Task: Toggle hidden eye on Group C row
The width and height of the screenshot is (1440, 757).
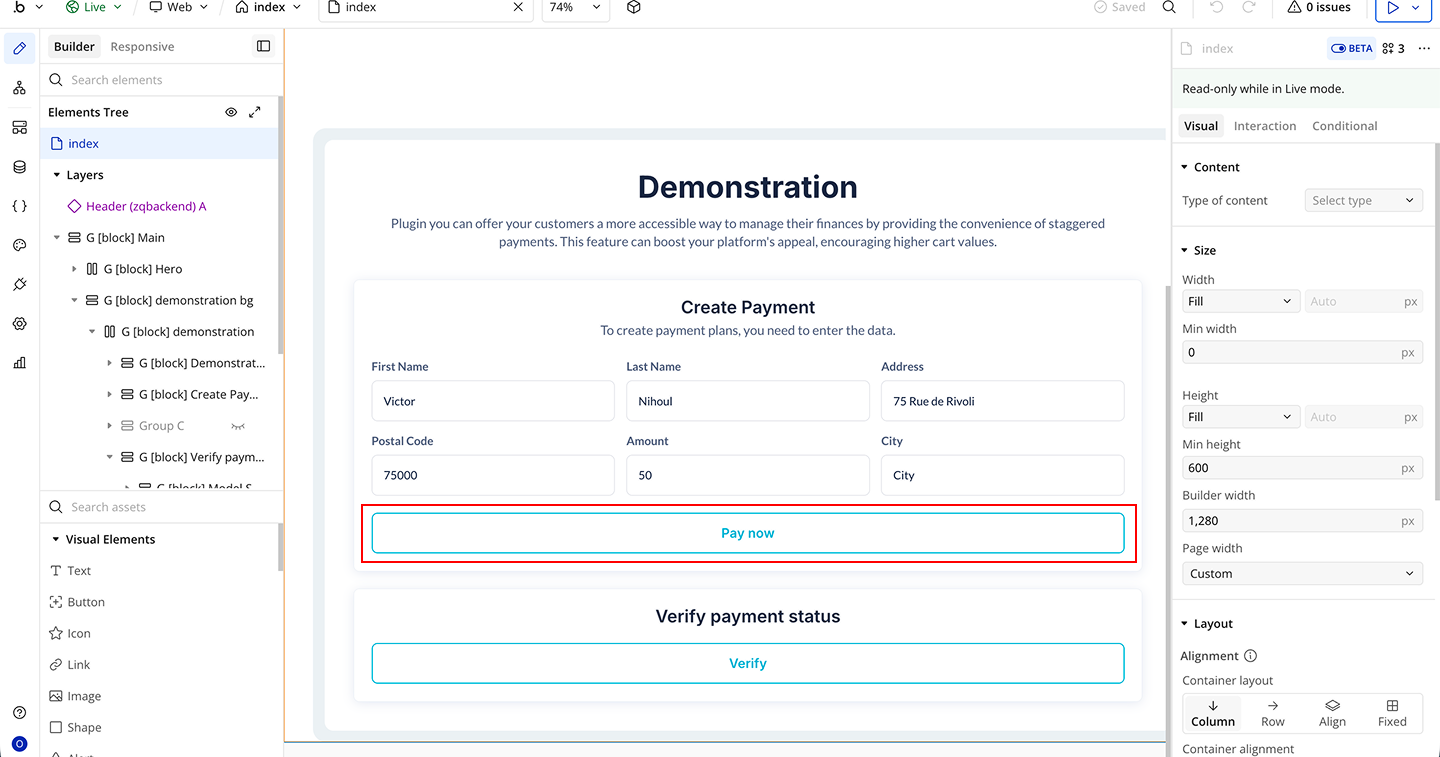Action: click(x=238, y=426)
